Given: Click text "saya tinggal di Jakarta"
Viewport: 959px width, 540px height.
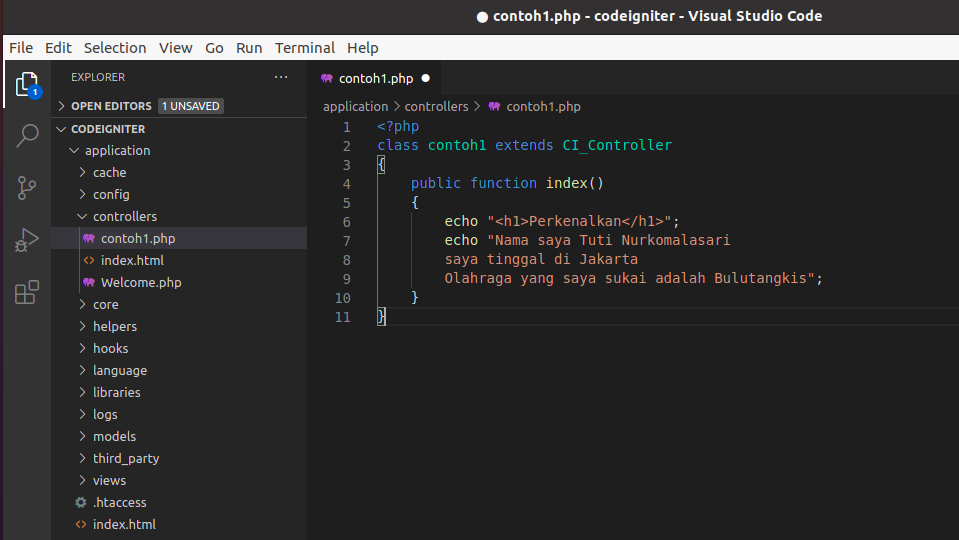Looking at the screenshot, I should coord(541,259).
